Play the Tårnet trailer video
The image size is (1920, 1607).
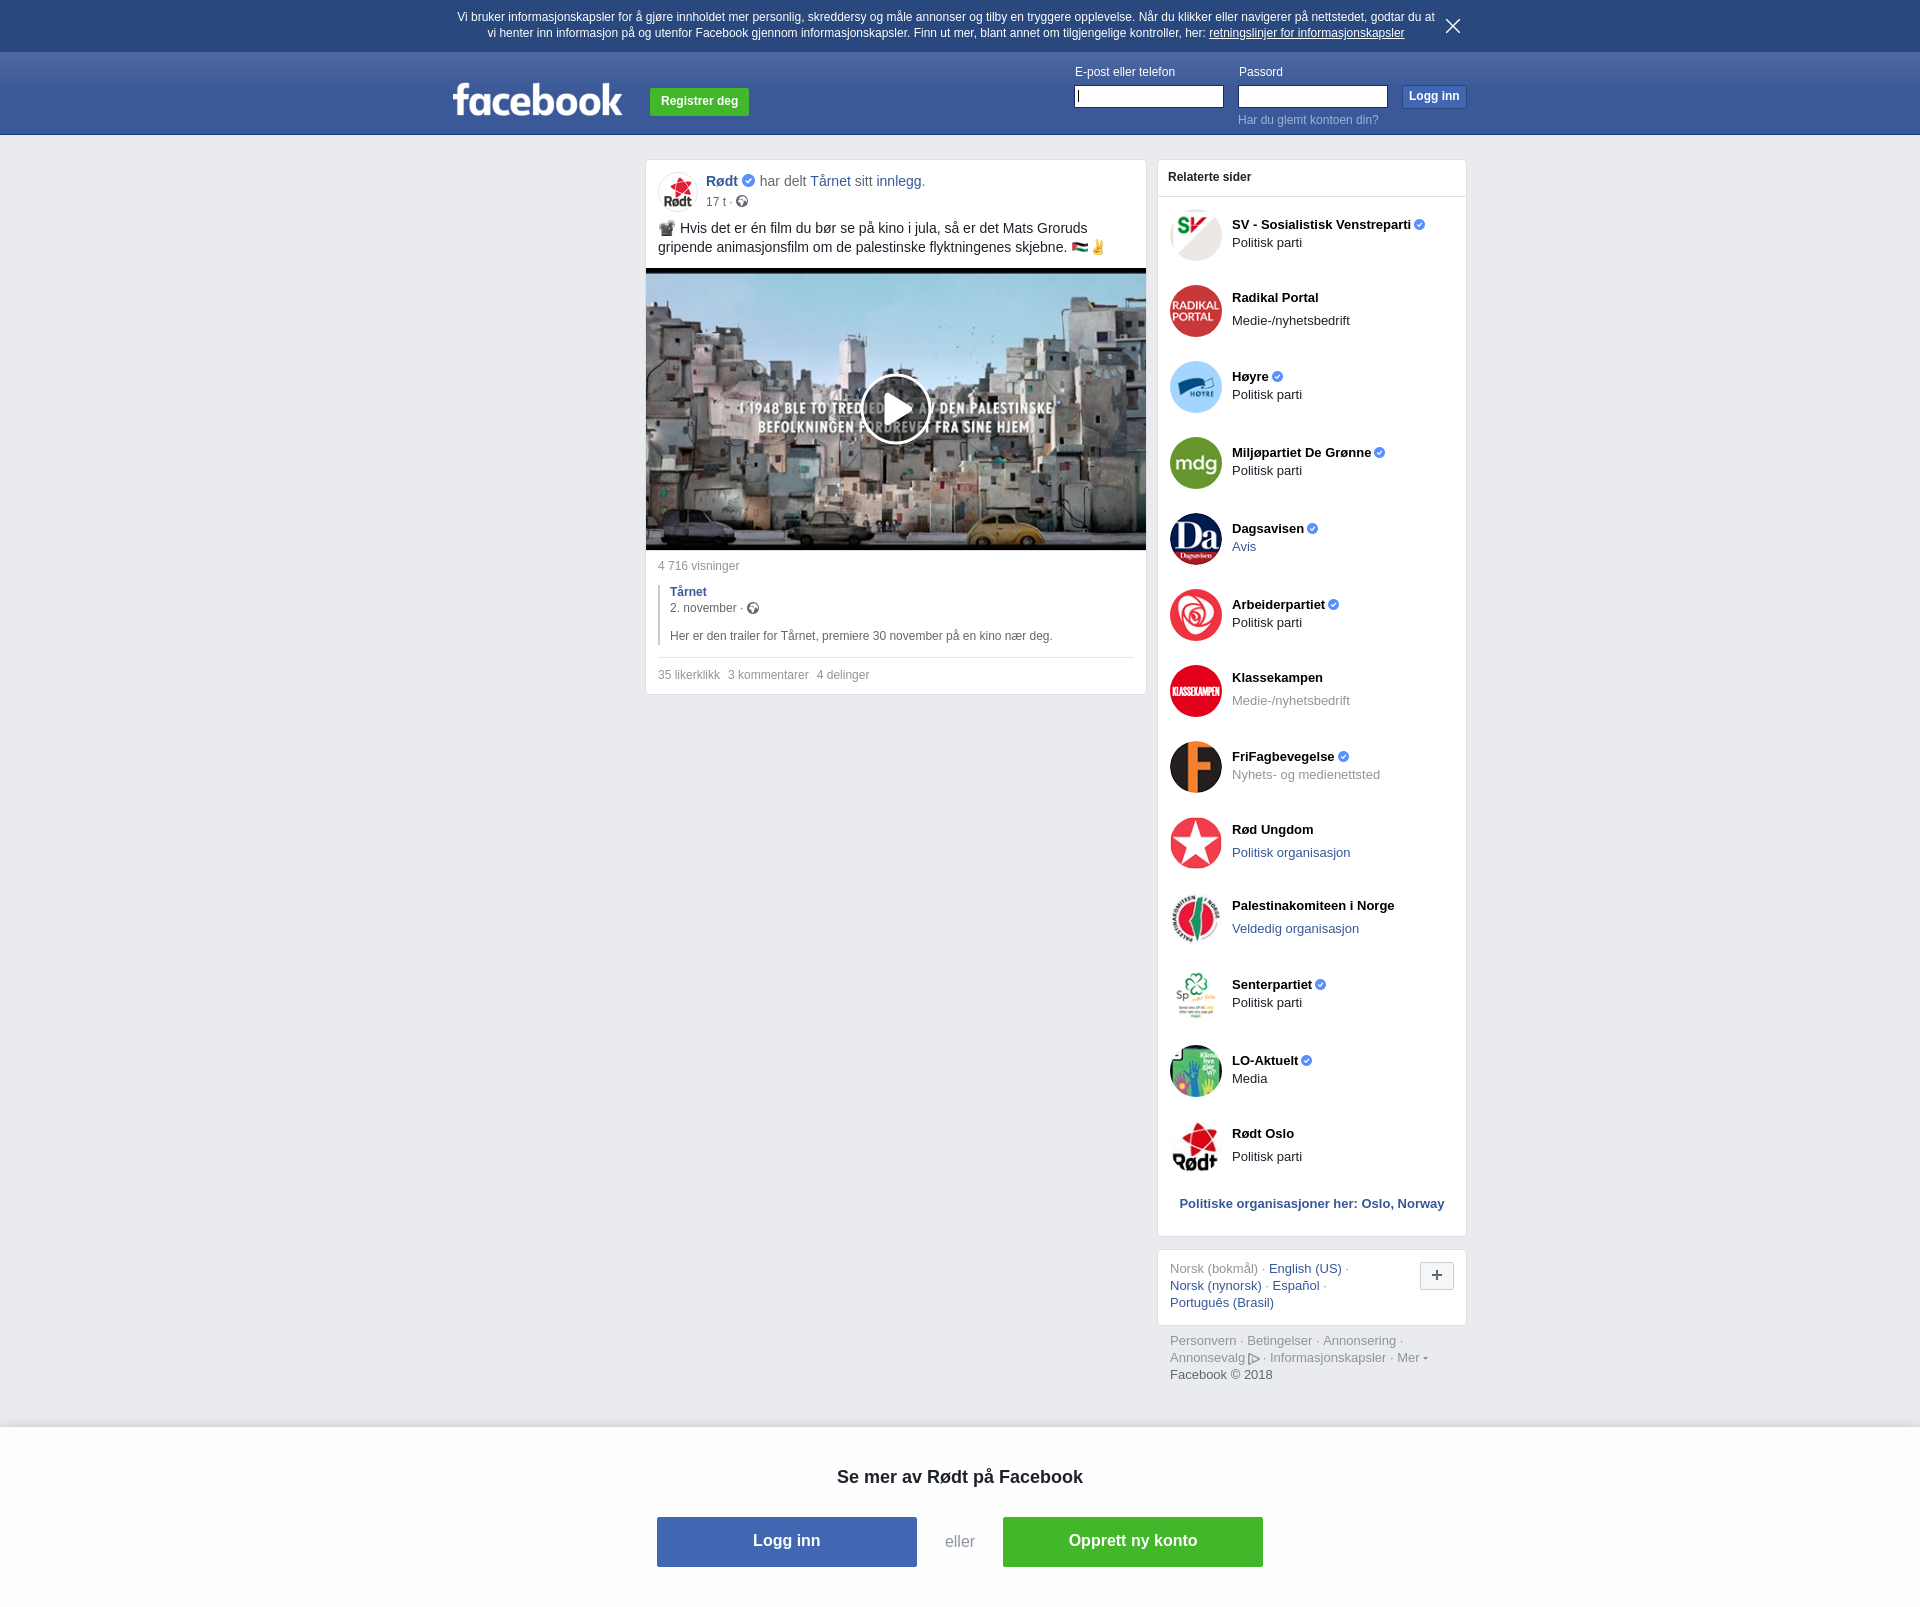[896, 409]
